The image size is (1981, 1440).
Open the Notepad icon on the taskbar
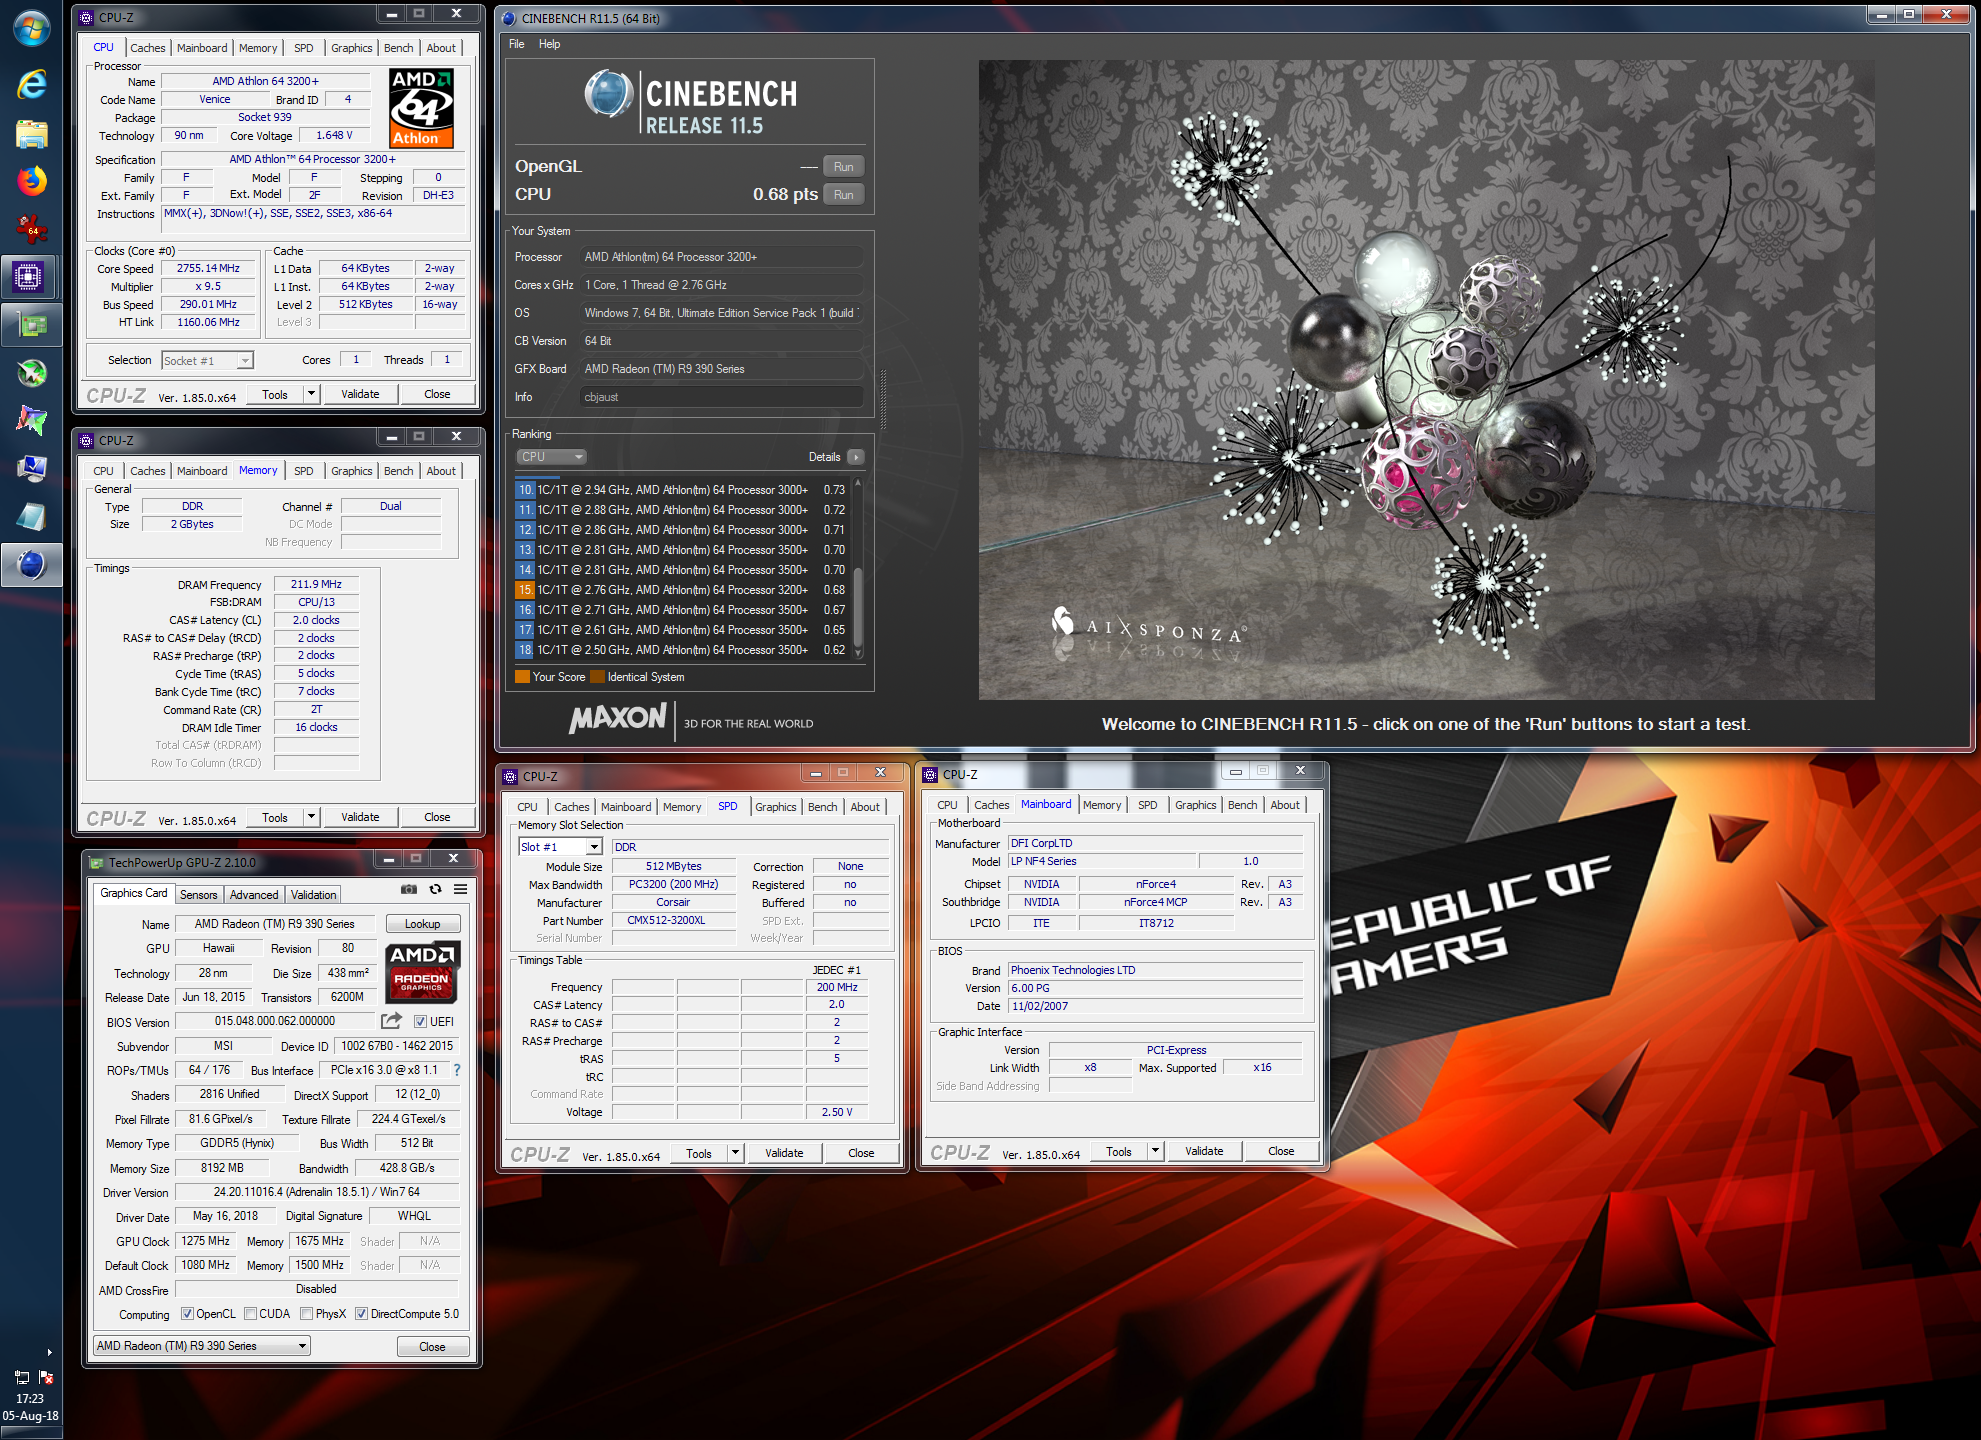(31, 516)
